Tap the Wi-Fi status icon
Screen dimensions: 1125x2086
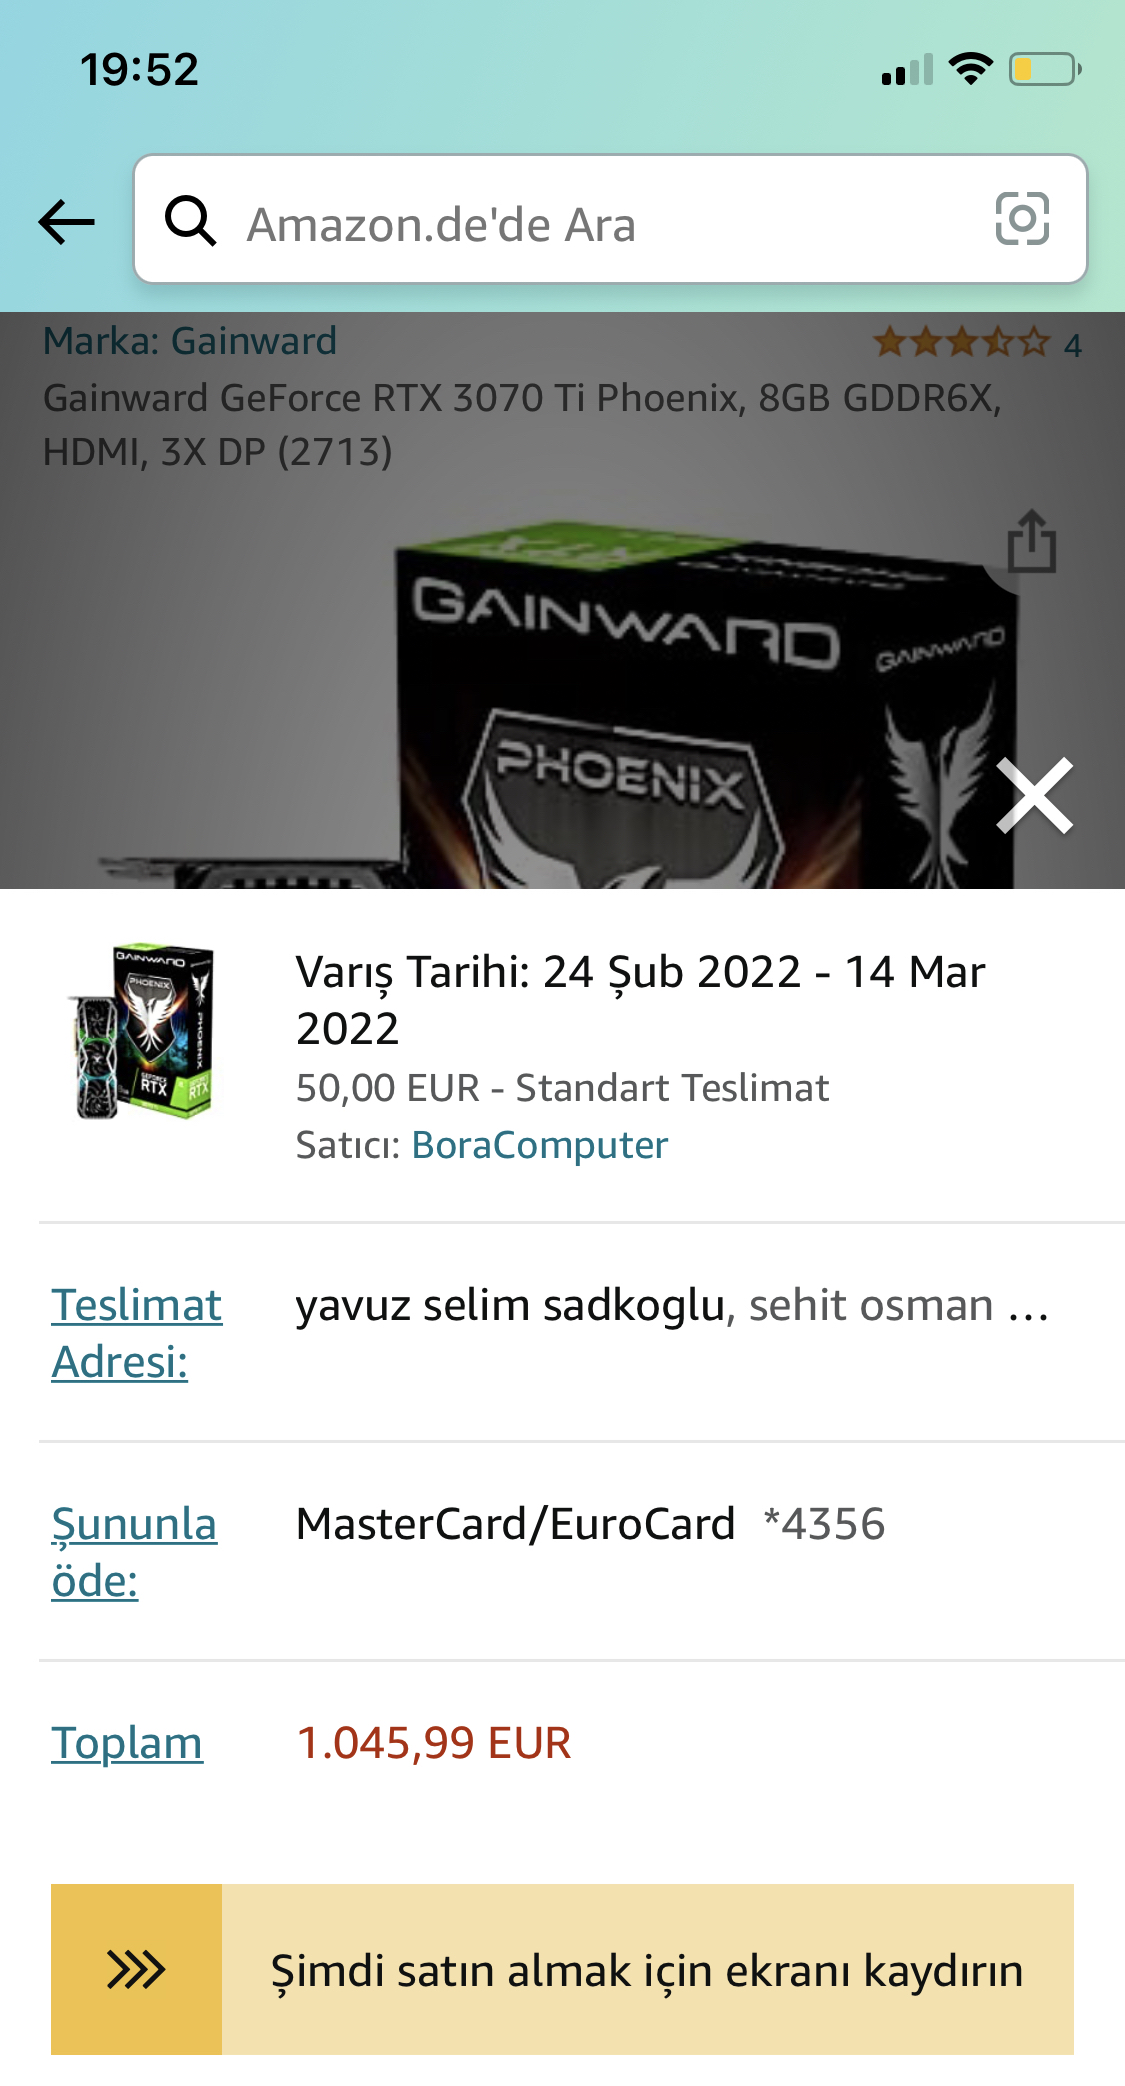pos(970,68)
